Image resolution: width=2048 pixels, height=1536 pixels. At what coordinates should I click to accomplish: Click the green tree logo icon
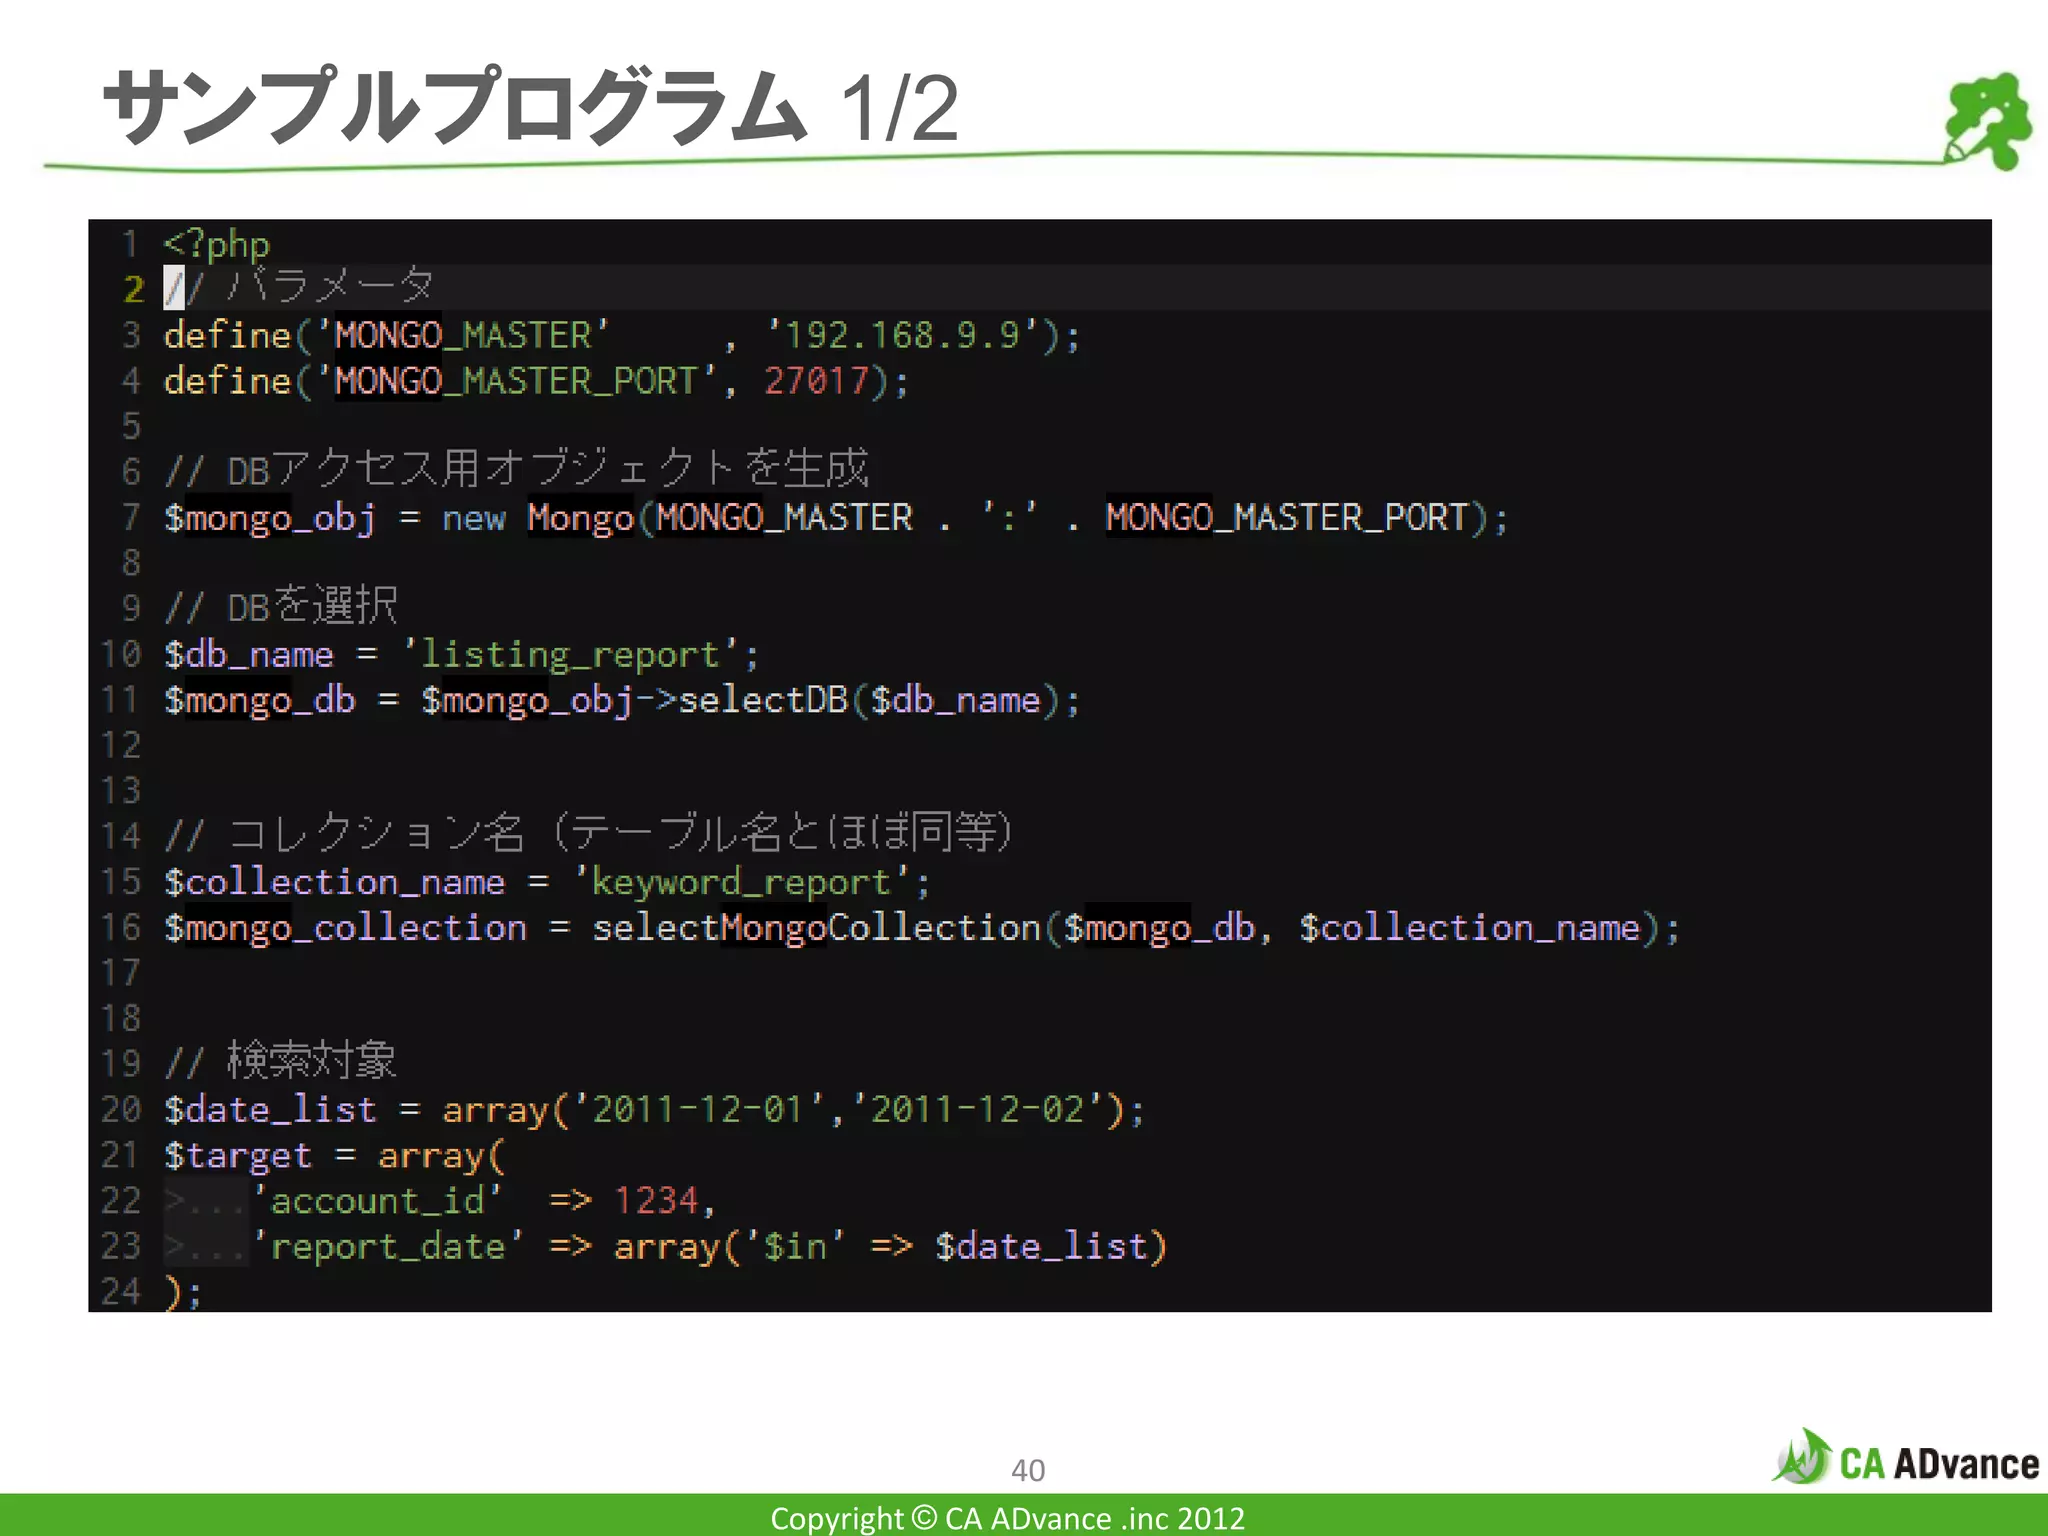(1988, 120)
